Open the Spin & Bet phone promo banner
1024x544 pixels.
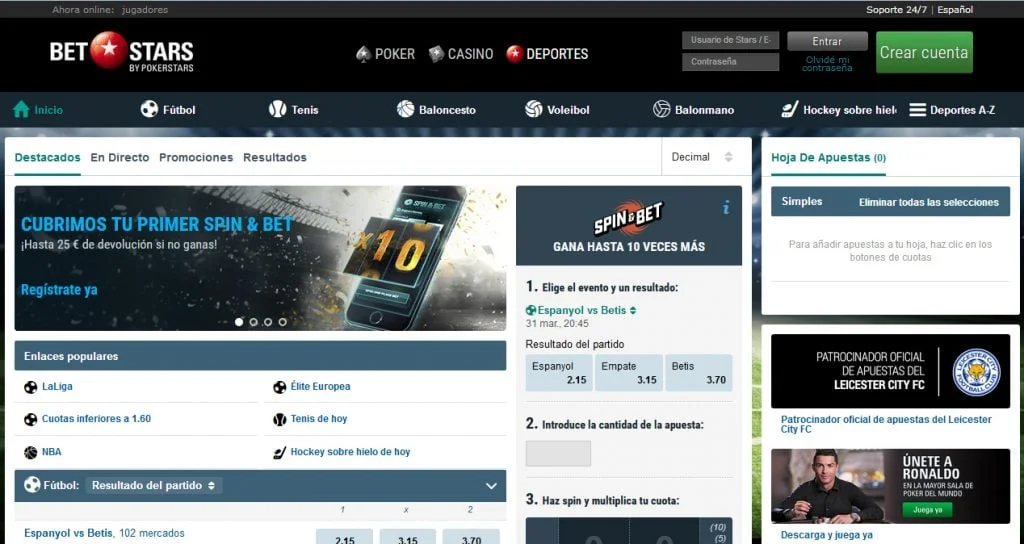point(260,258)
